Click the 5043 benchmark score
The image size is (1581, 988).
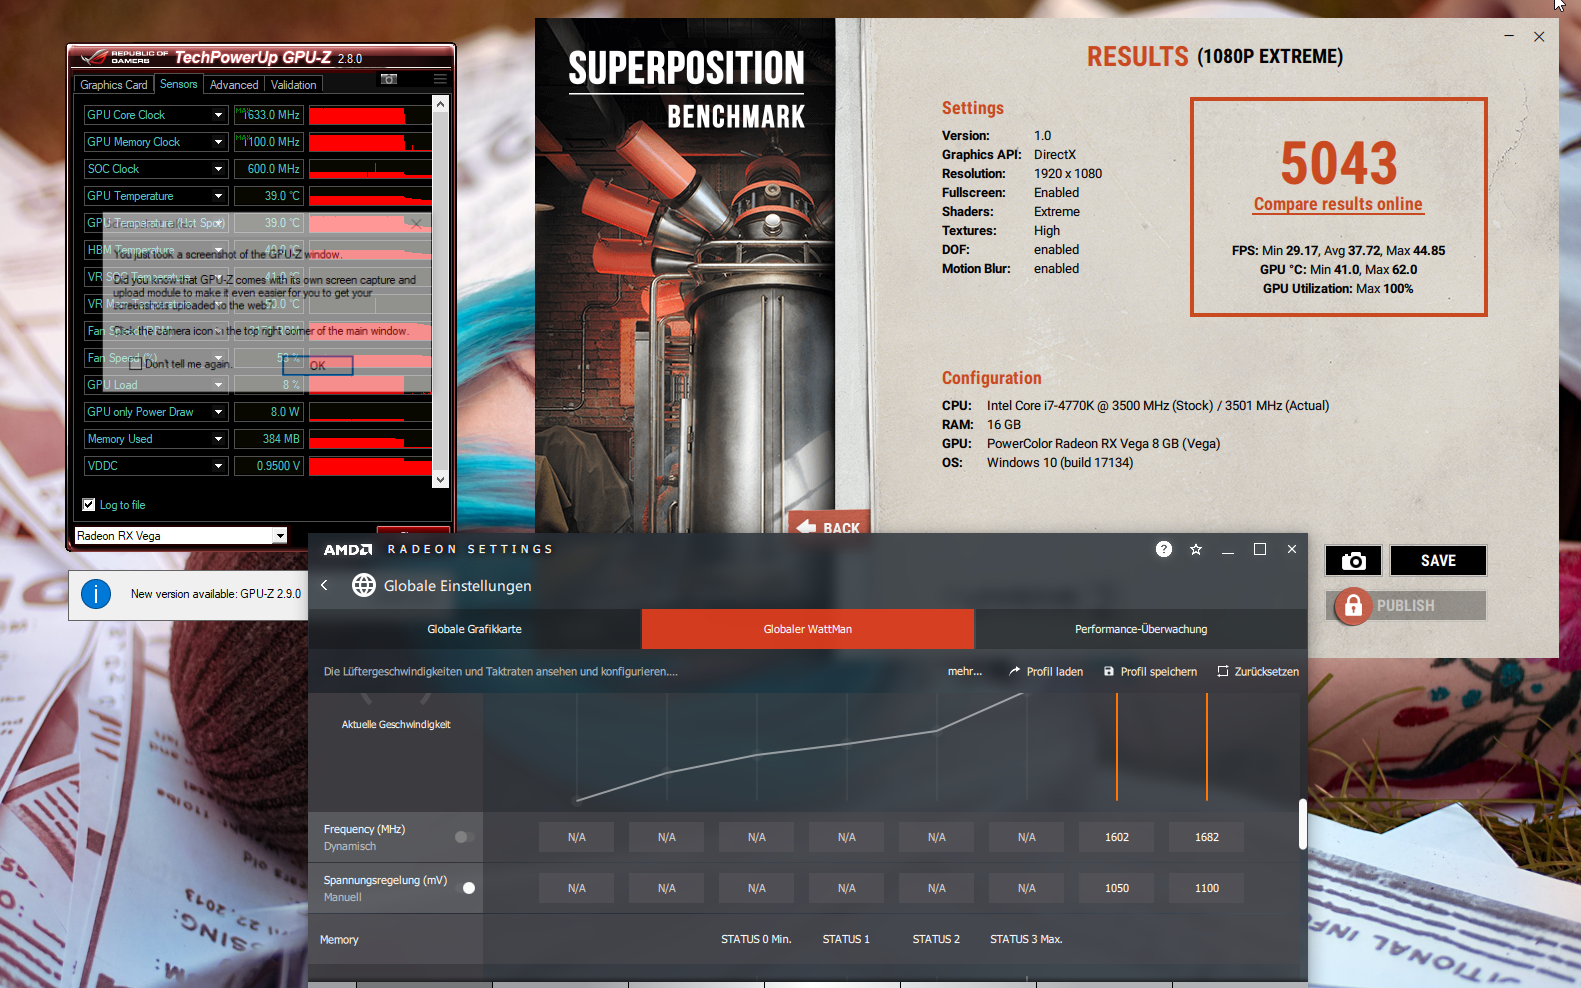[x=1339, y=162]
